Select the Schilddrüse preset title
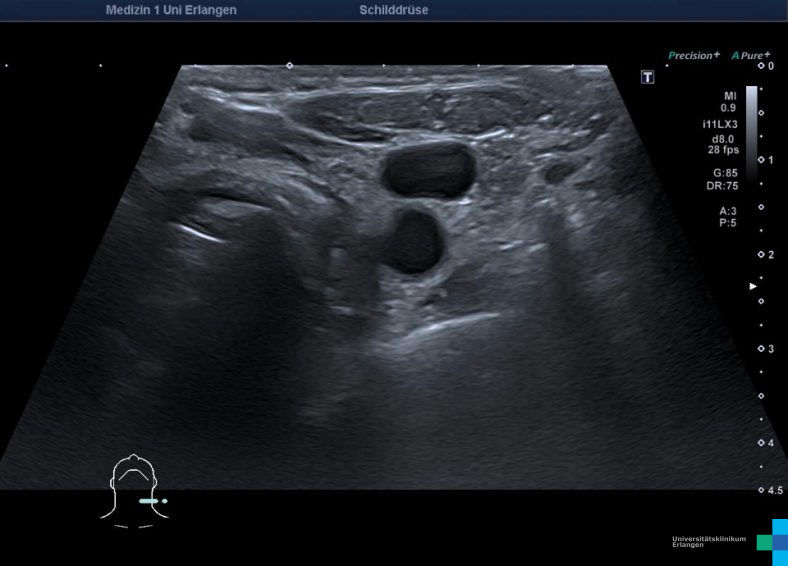Image resolution: width=788 pixels, height=566 pixels. coord(394,10)
